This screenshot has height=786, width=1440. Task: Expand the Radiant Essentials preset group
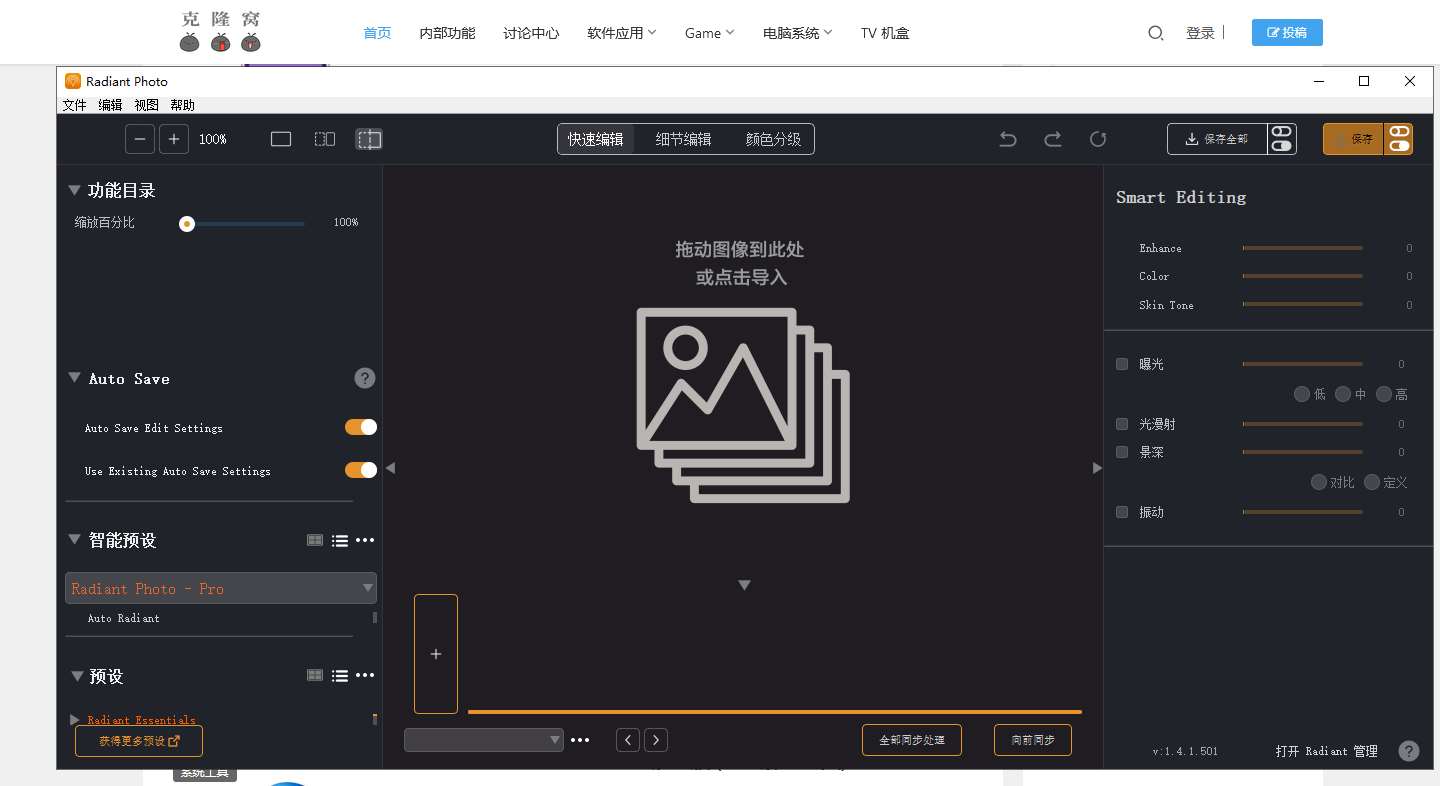click(75, 720)
